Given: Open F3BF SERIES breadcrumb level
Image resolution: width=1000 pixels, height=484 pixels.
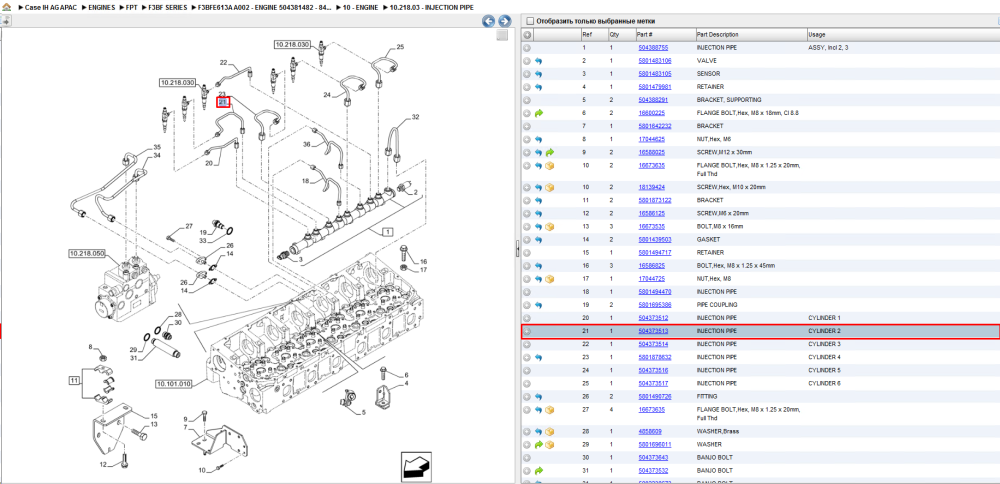Looking at the screenshot, I should pyautogui.click(x=168, y=8).
